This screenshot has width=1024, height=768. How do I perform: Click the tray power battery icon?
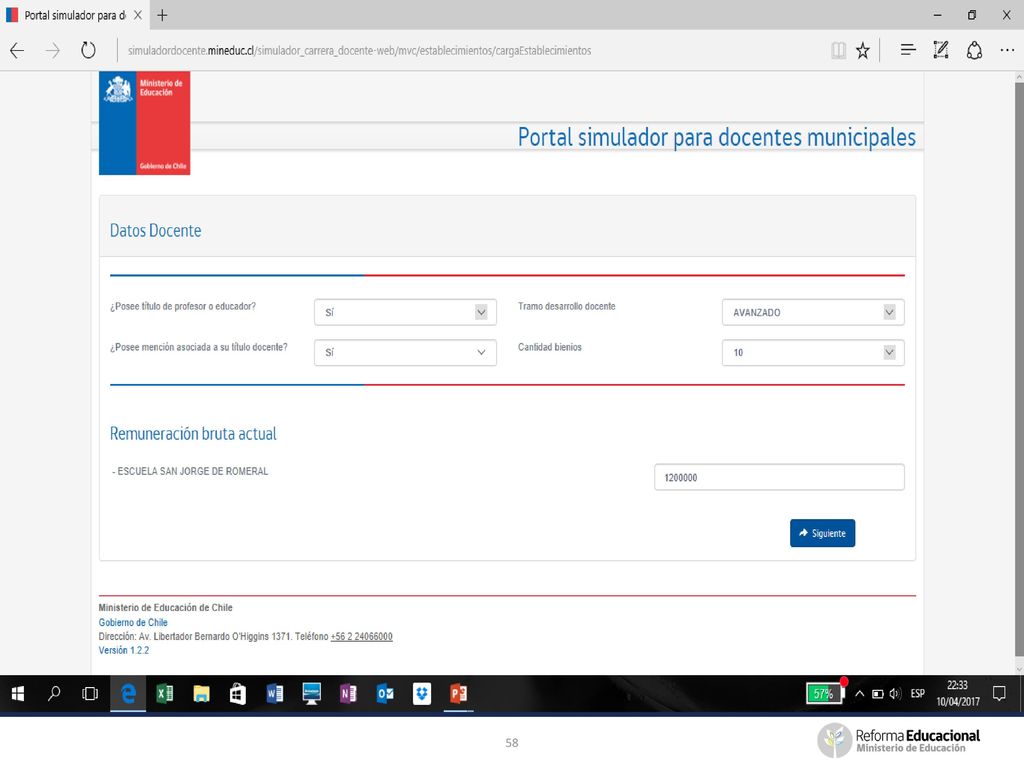[x=878, y=694]
